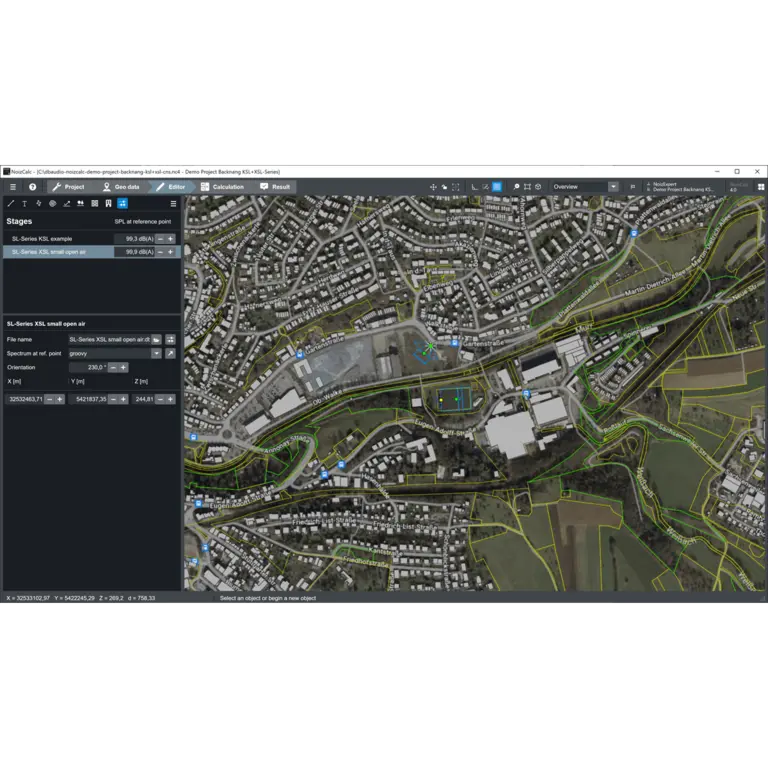Click the hand select mode icon

pyautogui.click(x=444, y=187)
